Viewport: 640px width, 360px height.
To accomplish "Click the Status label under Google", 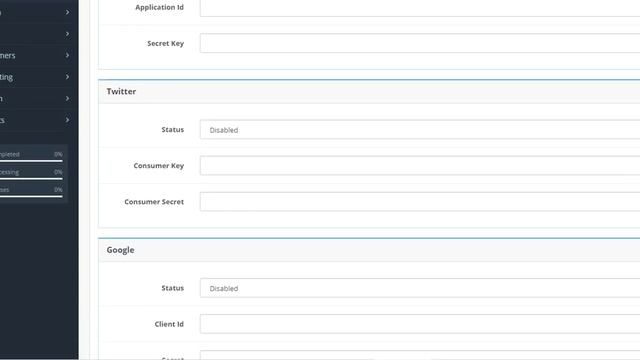I will pyautogui.click(x=173, y=288).
